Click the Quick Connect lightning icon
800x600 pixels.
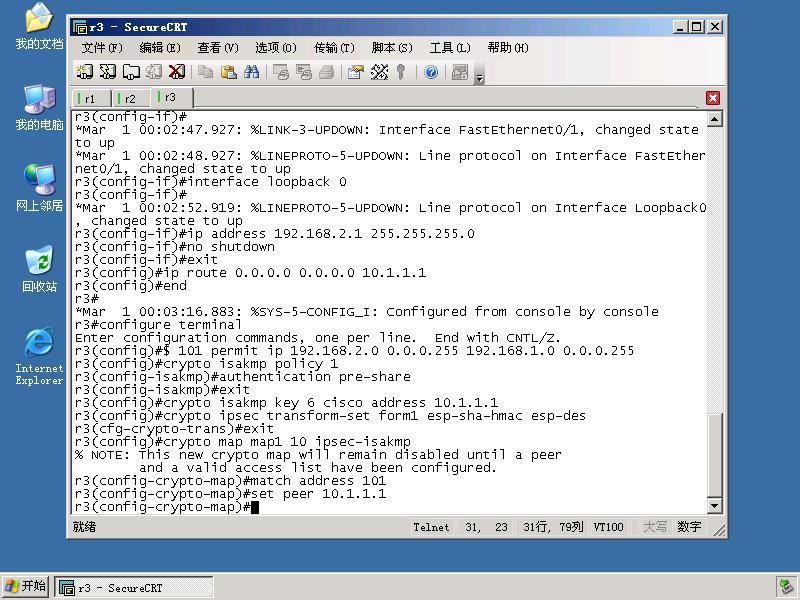[x=108, y=72]
